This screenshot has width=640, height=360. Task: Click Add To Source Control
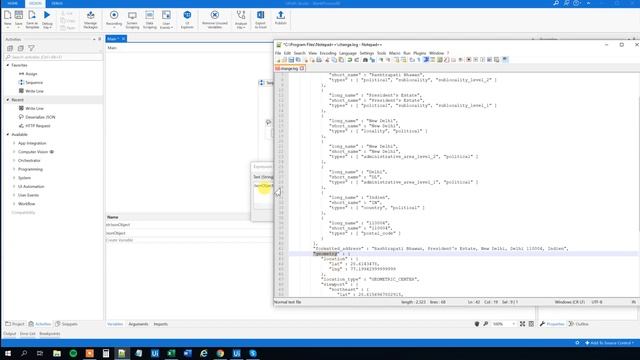609,343
